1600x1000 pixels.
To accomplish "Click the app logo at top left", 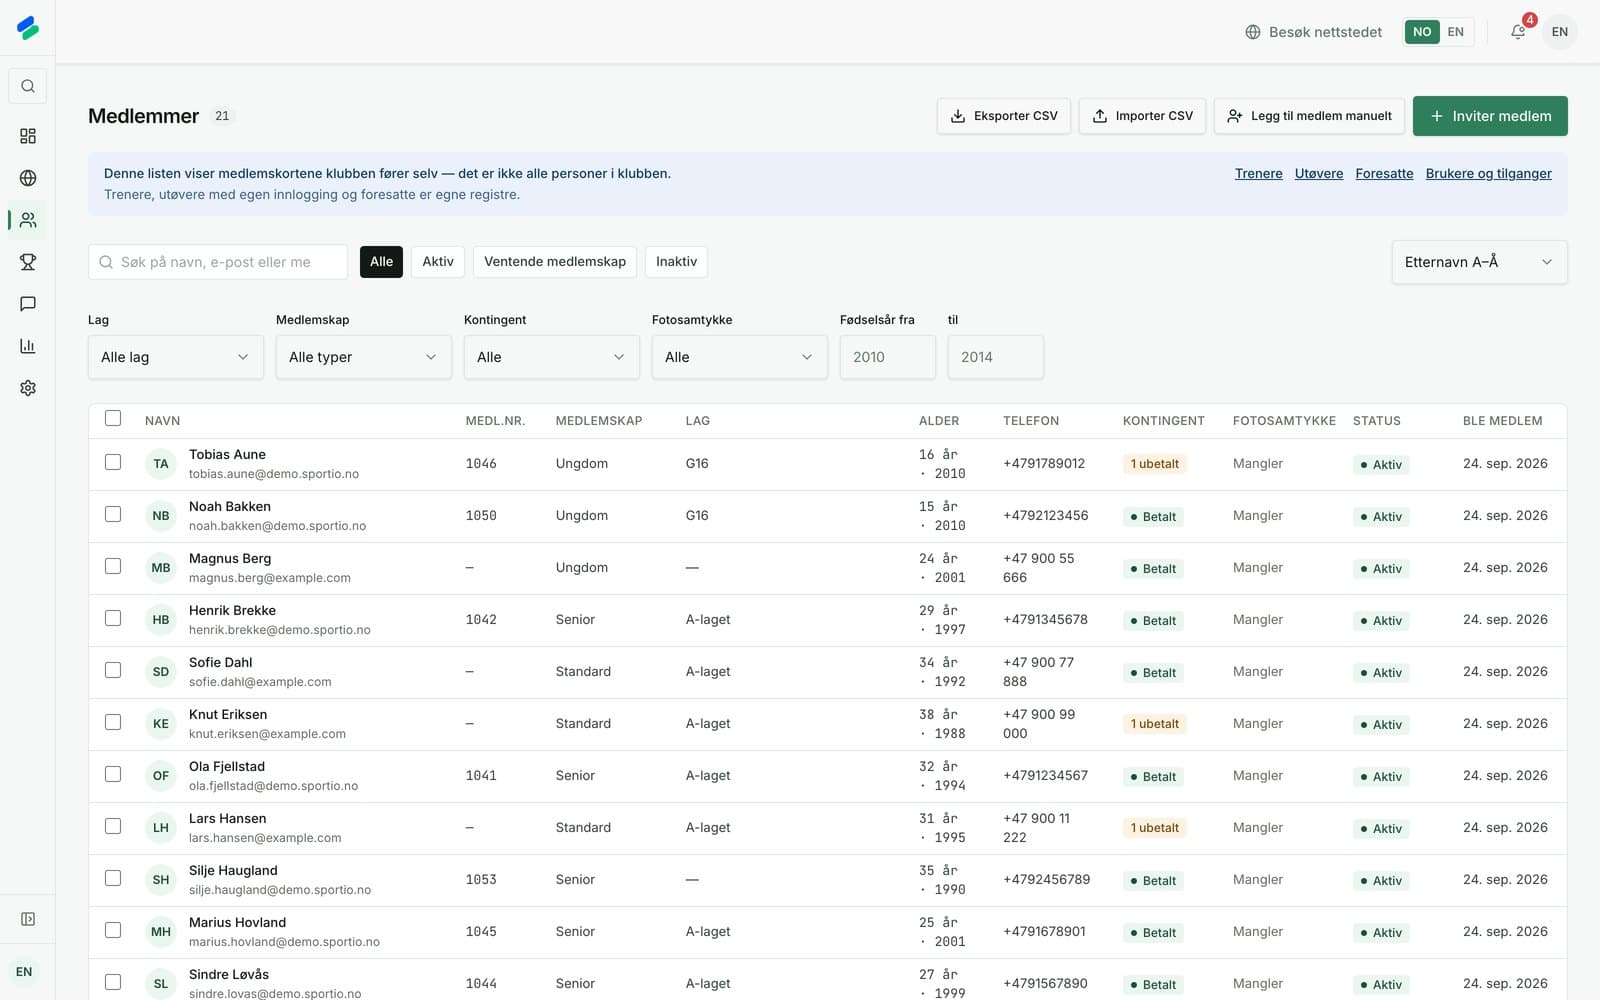I will [x=28, y=28].
